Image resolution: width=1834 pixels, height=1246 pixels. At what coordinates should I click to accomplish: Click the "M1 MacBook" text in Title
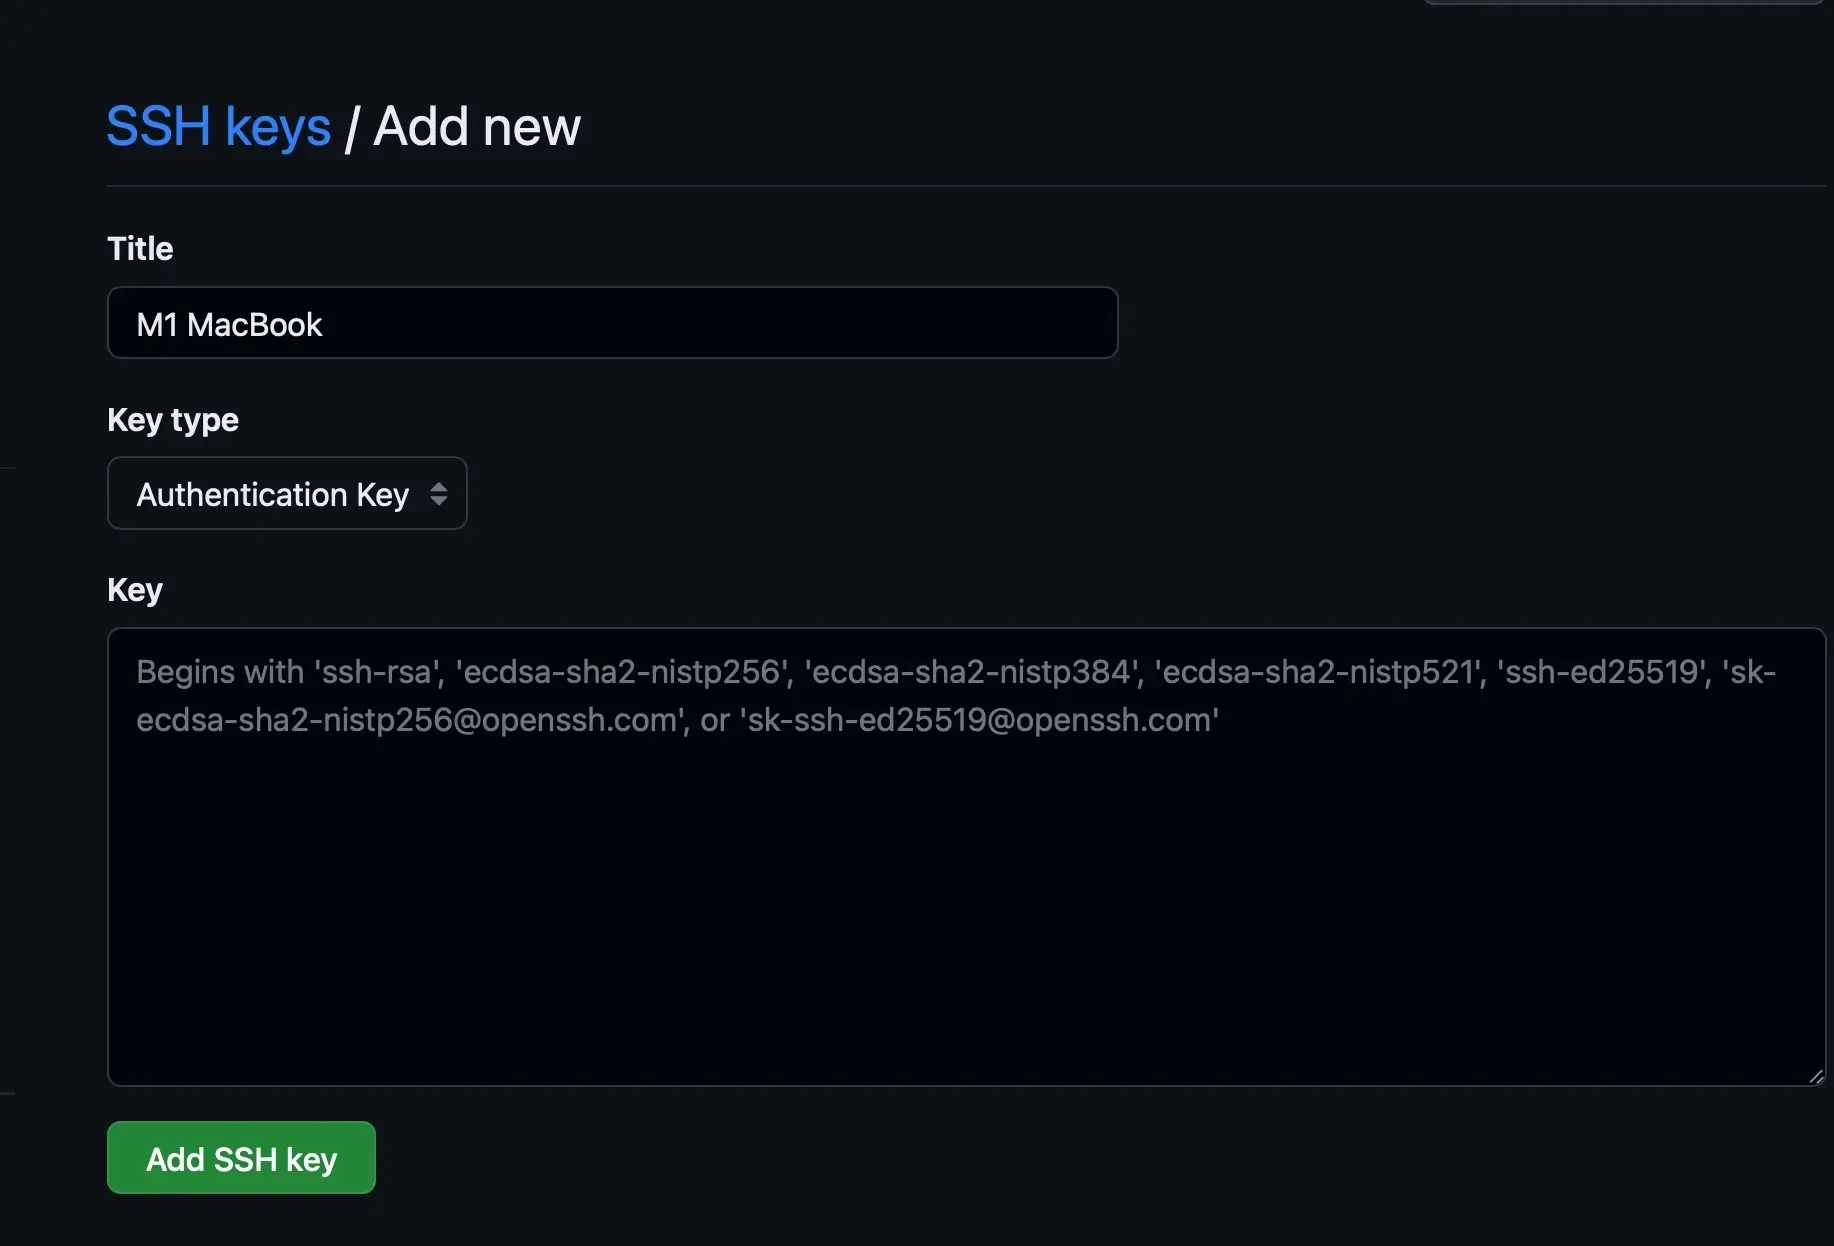tap(229, 325)
